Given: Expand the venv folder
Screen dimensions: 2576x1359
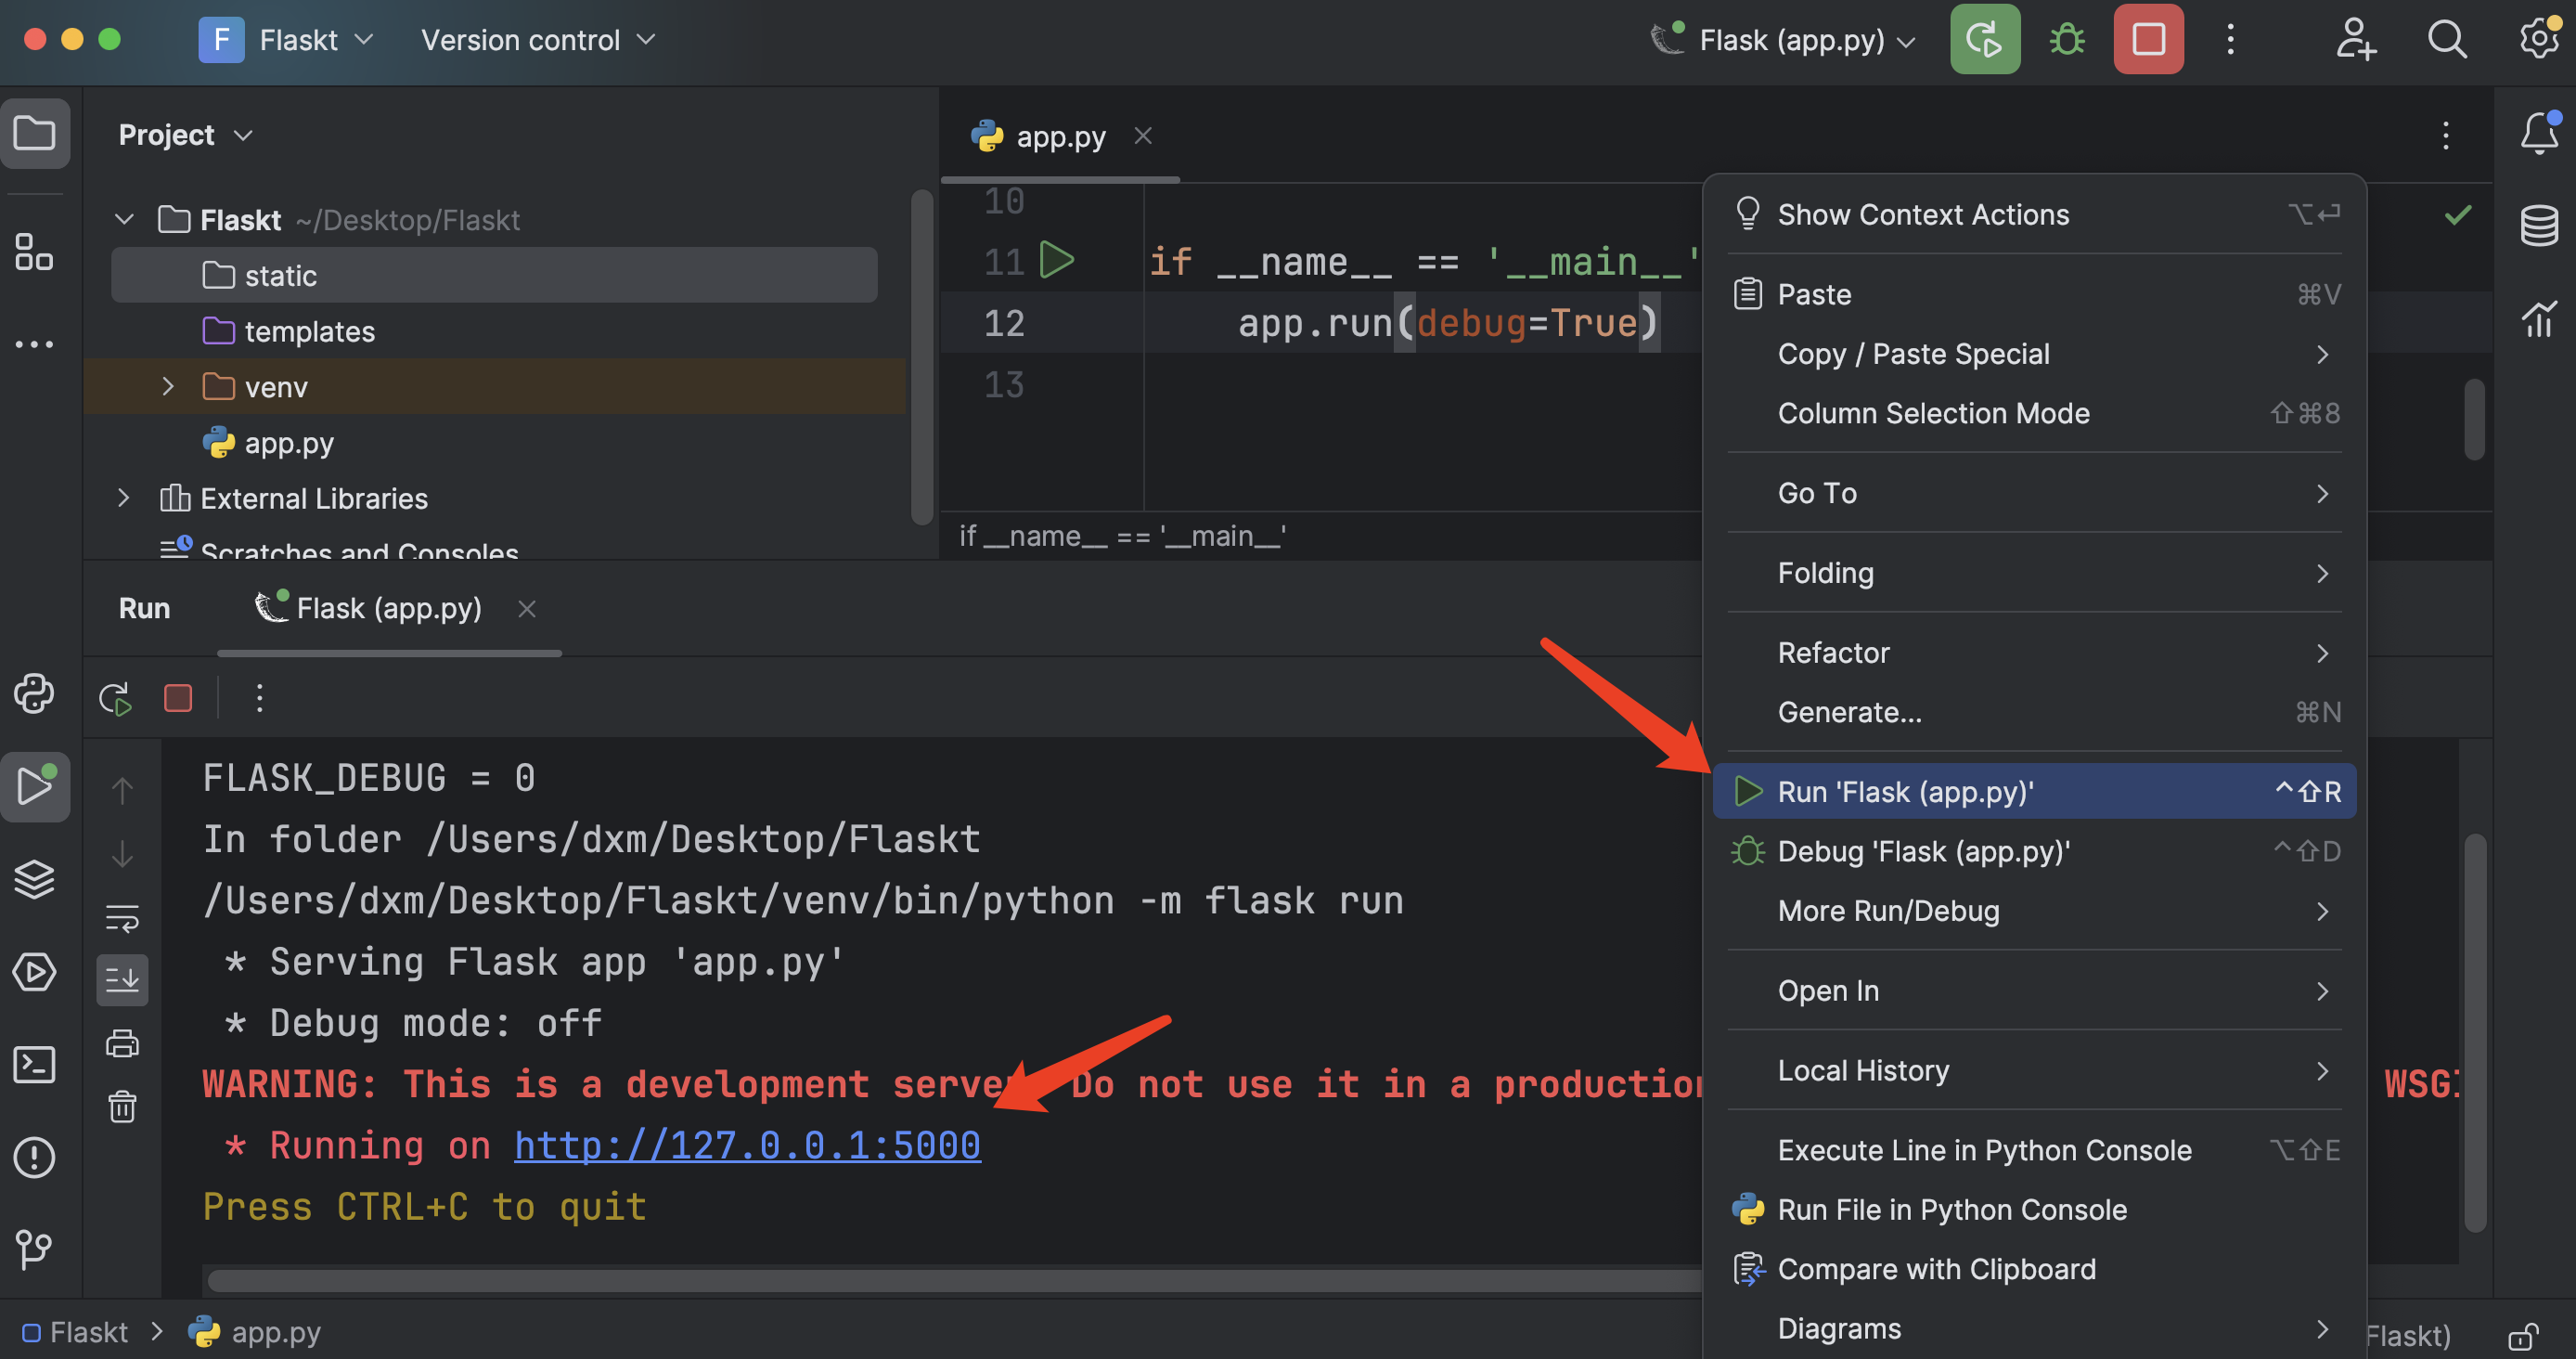Looking at the screenshot, I should pyautogui.click(x=168, y=386).
